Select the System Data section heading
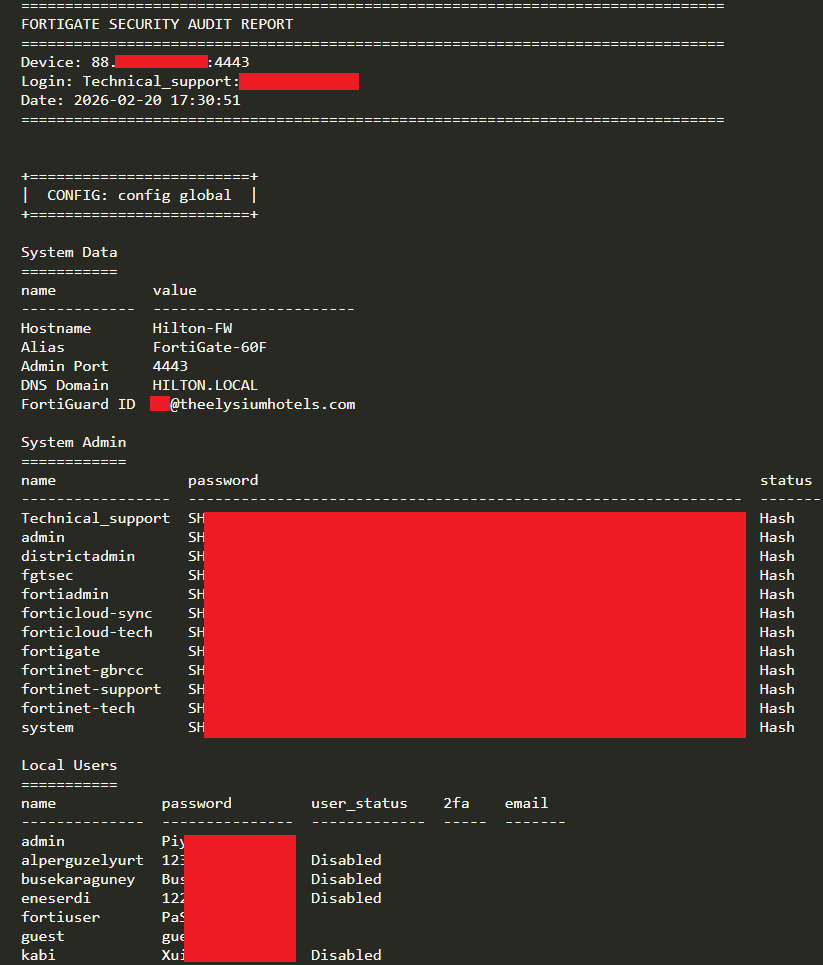Viewport: 823px width, 965px height. pos(69,252)
